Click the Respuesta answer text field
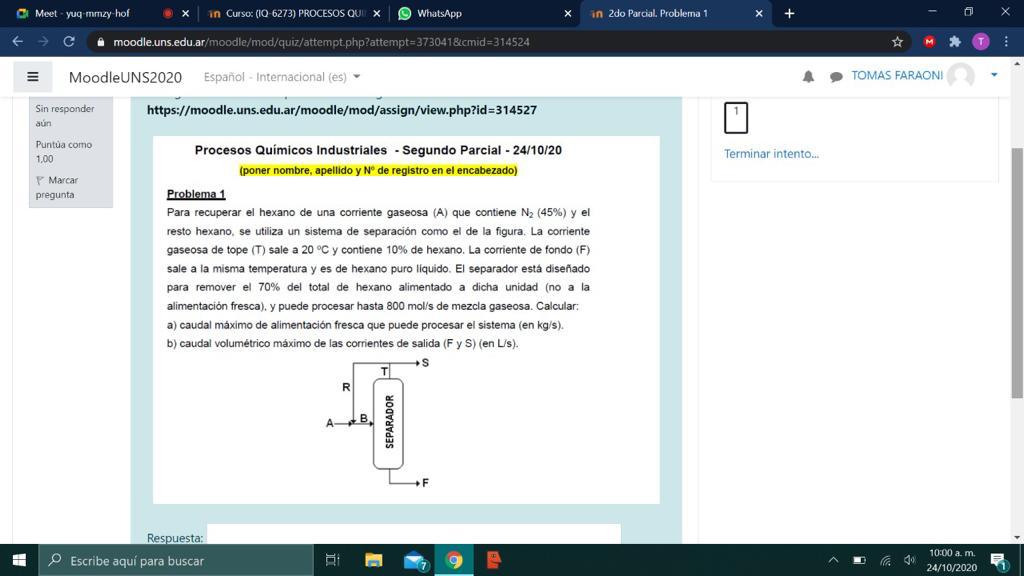The width and height of the screenshot is (1024, 576). (x=413, y=535)
